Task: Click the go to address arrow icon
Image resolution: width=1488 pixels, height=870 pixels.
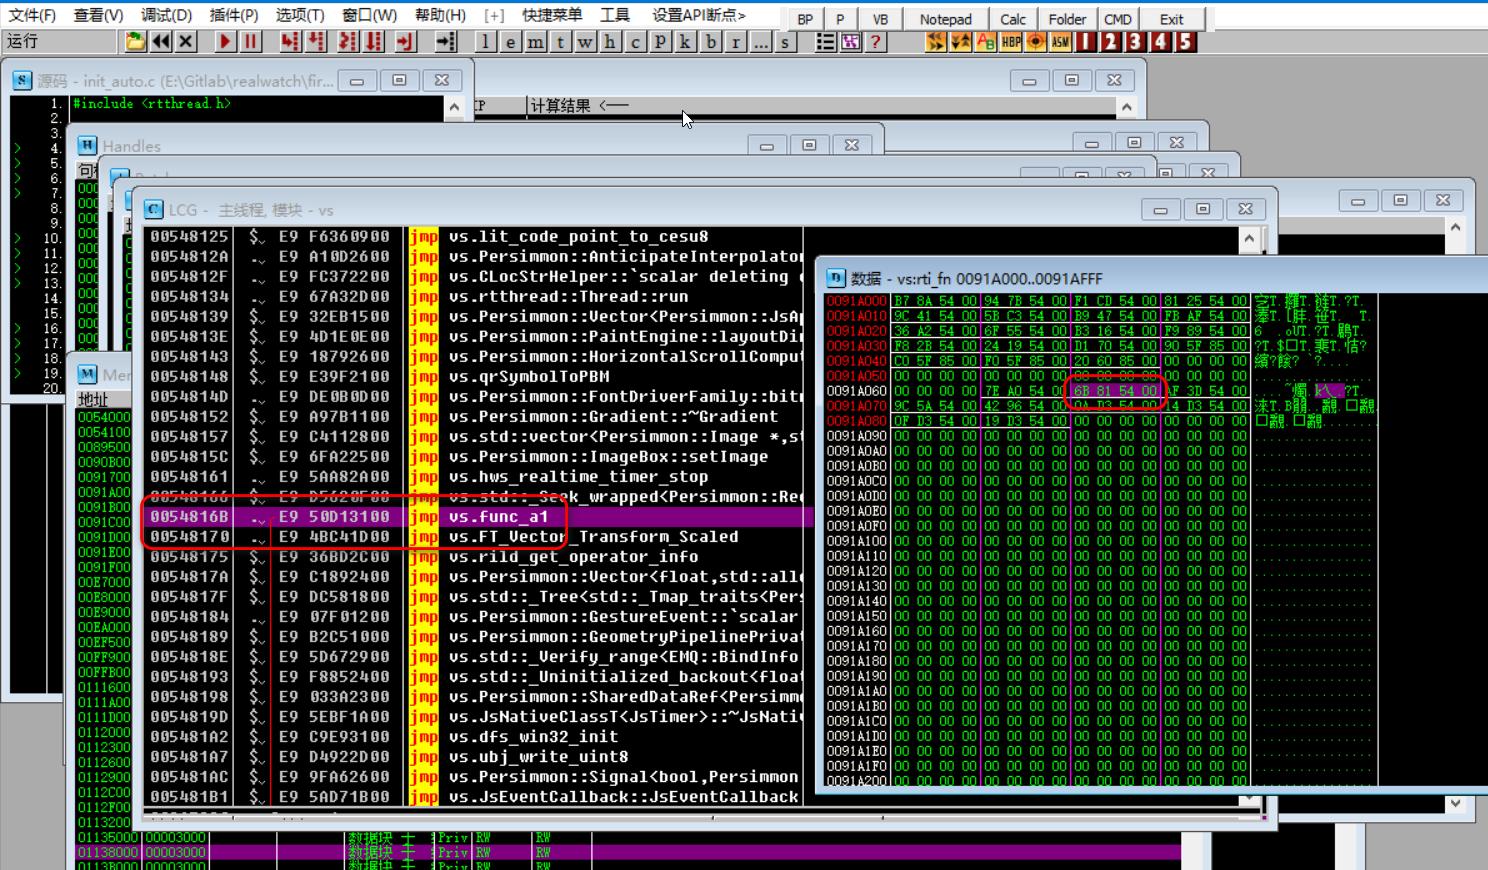Action: tap(446, 41)
